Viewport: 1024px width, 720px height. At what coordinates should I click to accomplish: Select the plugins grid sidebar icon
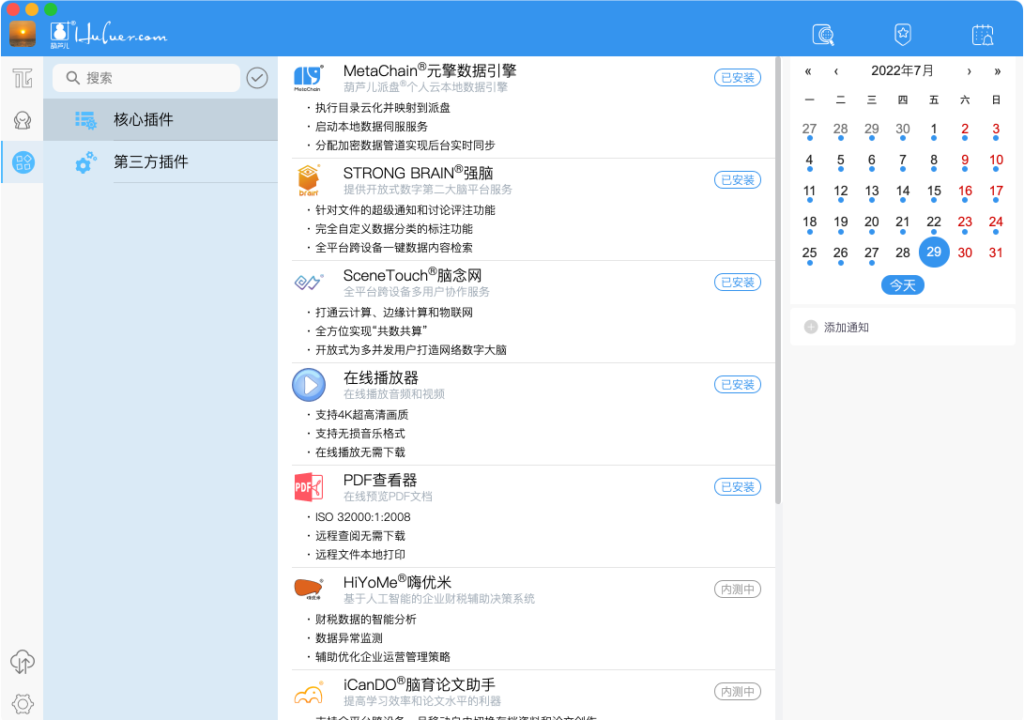coord(23,162)
